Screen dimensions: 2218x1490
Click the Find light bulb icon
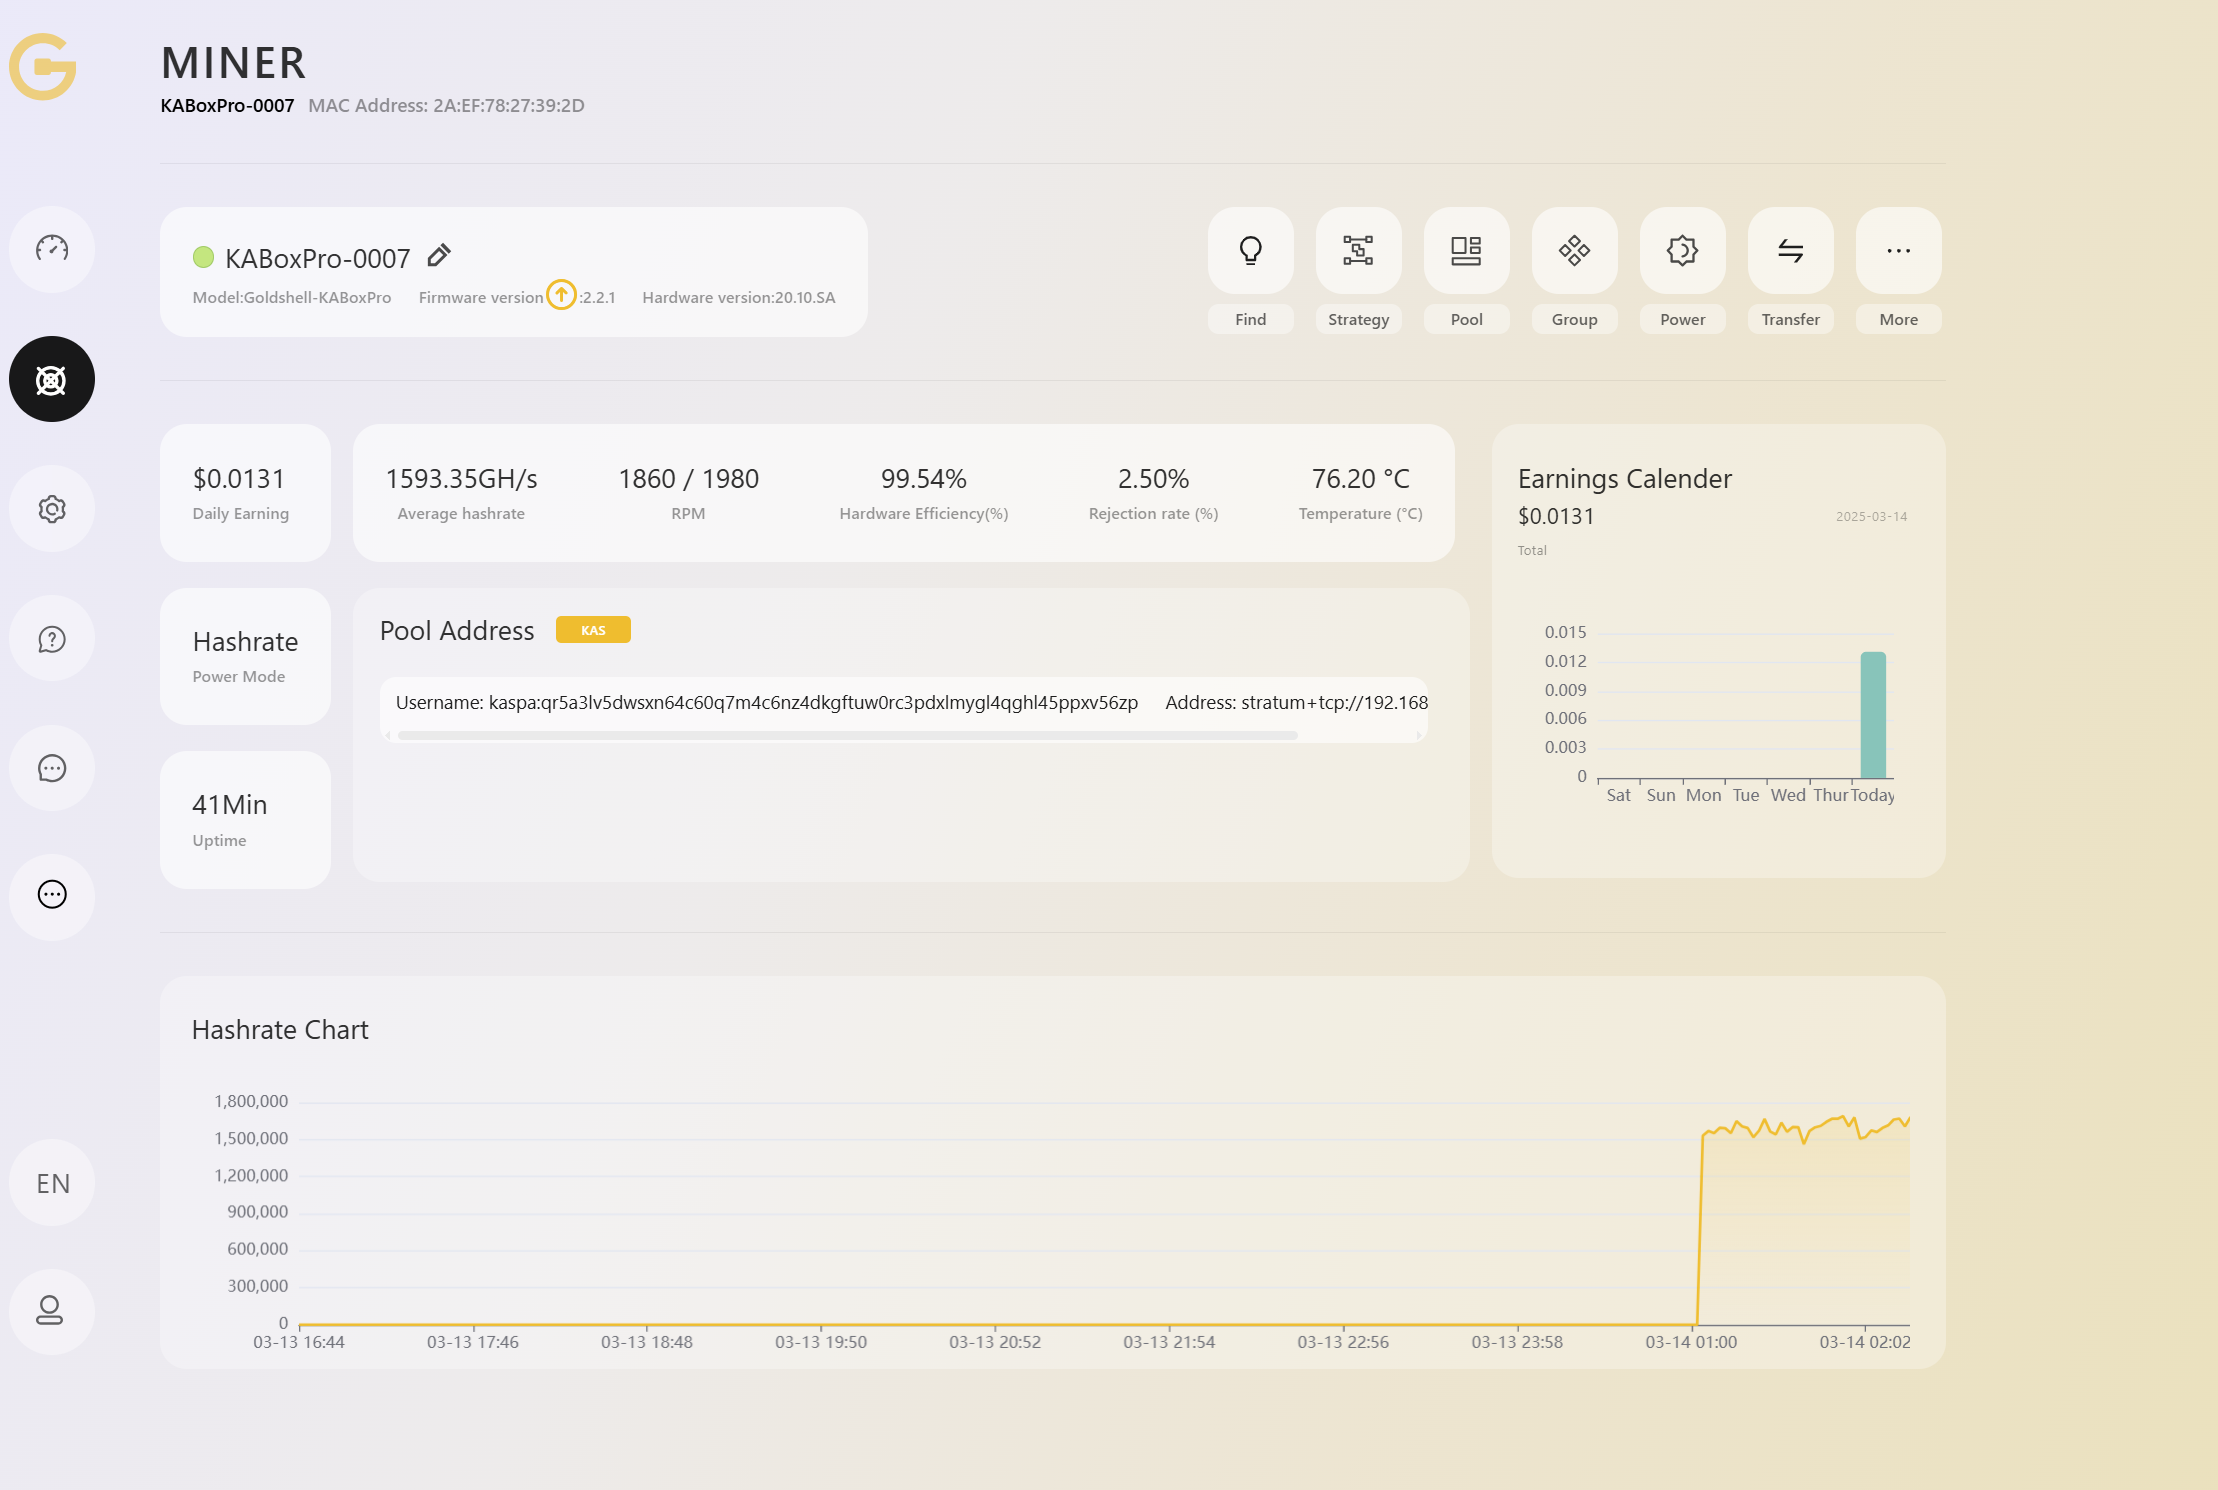[x=1250, y=250]
